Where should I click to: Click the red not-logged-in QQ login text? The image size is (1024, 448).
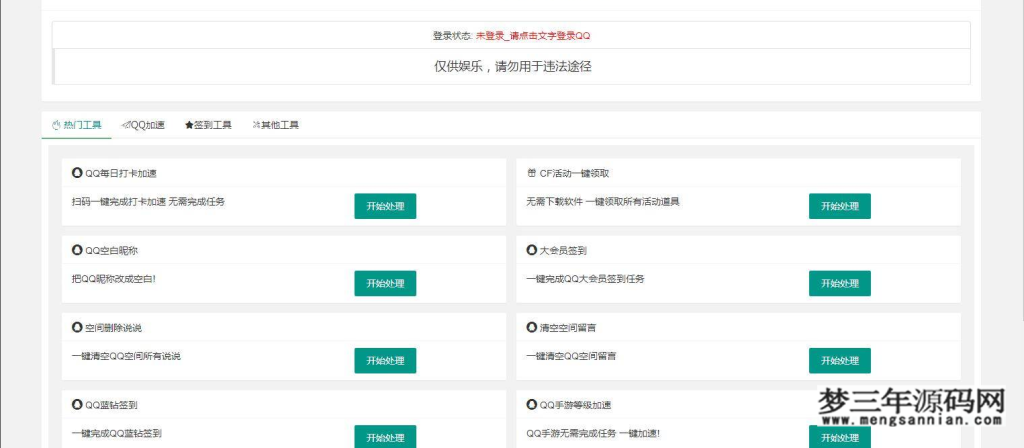[x=532, y=36]
